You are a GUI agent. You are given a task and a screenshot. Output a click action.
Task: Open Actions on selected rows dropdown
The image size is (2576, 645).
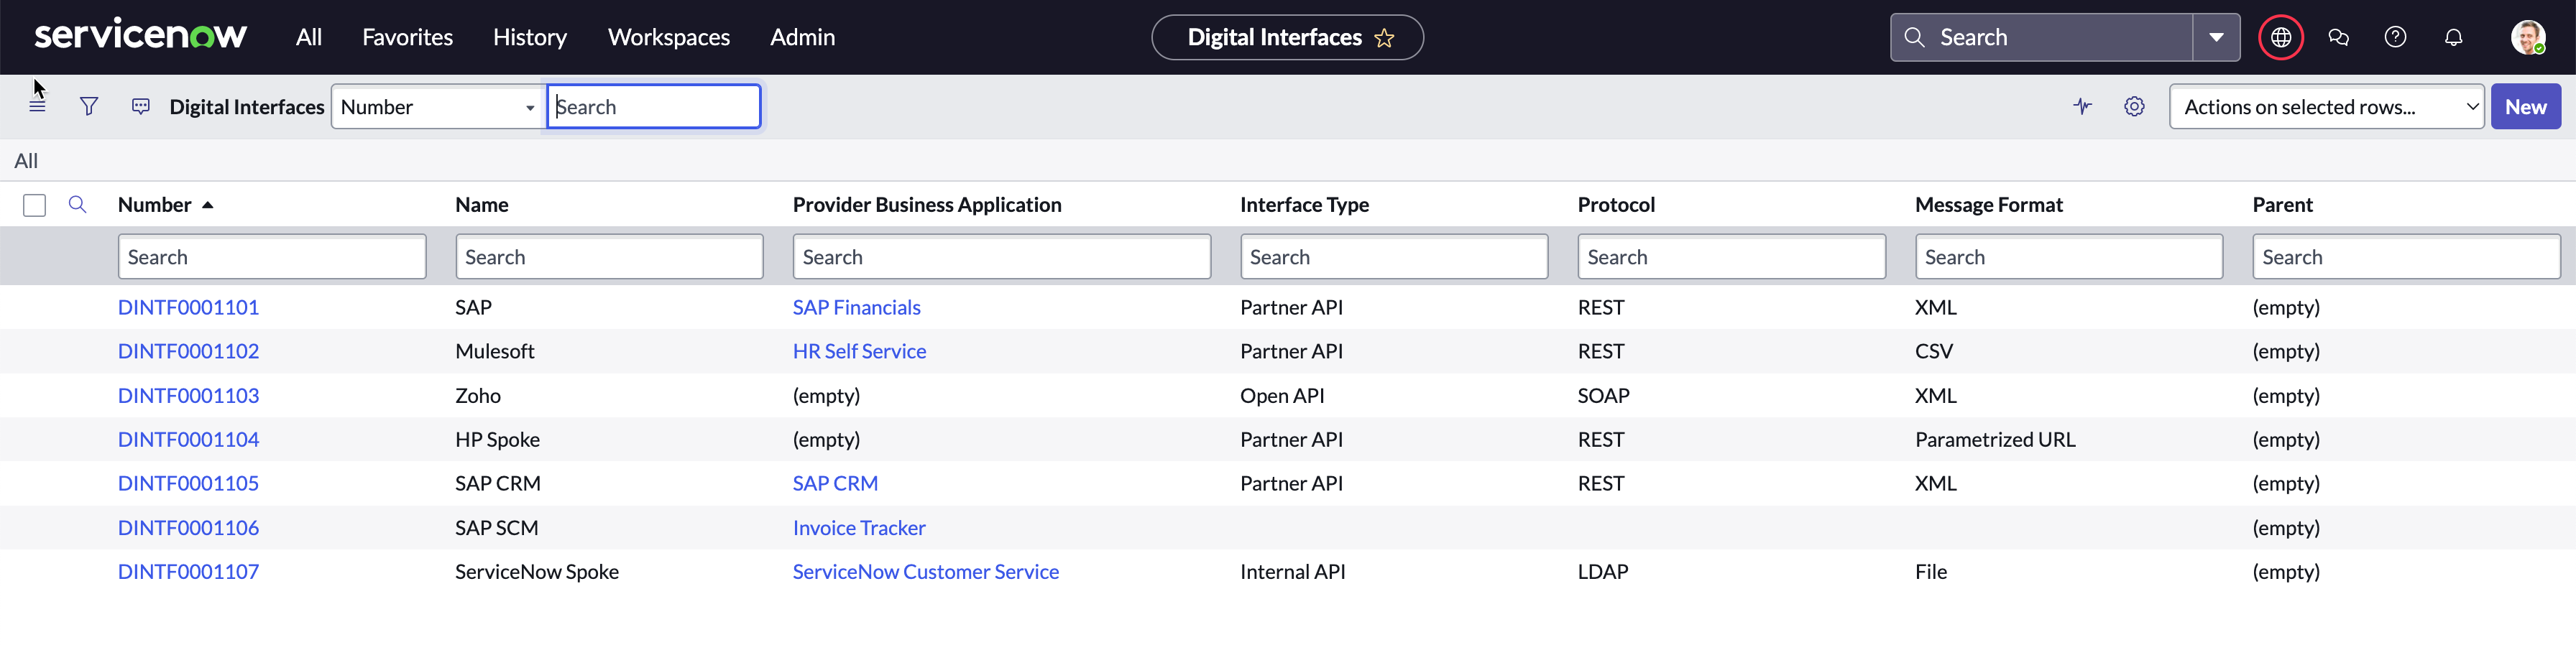click(x=2326, y=107)
